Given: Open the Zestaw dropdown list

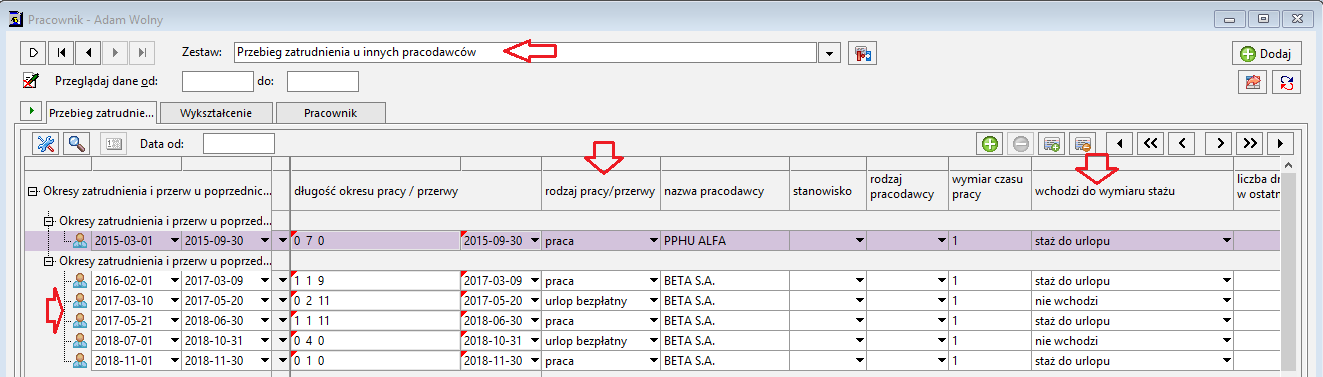Looking at the screenshot, I should point(830,53).
